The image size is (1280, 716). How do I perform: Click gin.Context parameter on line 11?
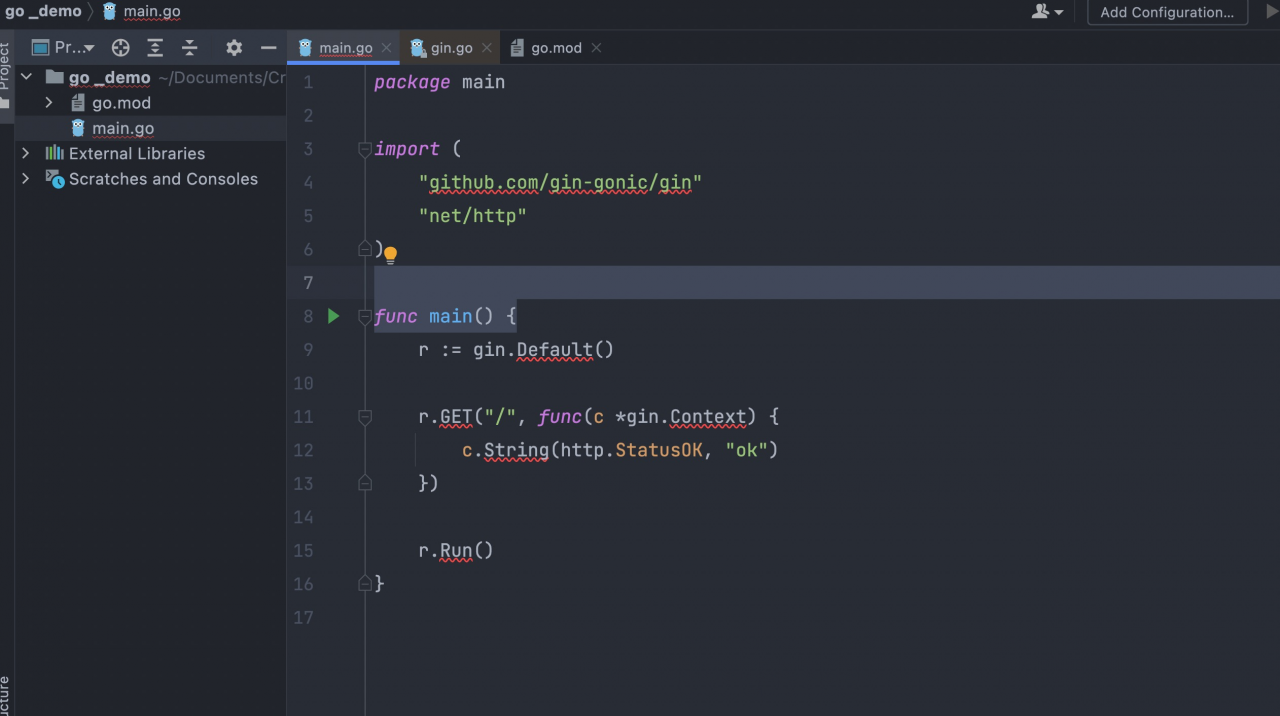point(686,416)
